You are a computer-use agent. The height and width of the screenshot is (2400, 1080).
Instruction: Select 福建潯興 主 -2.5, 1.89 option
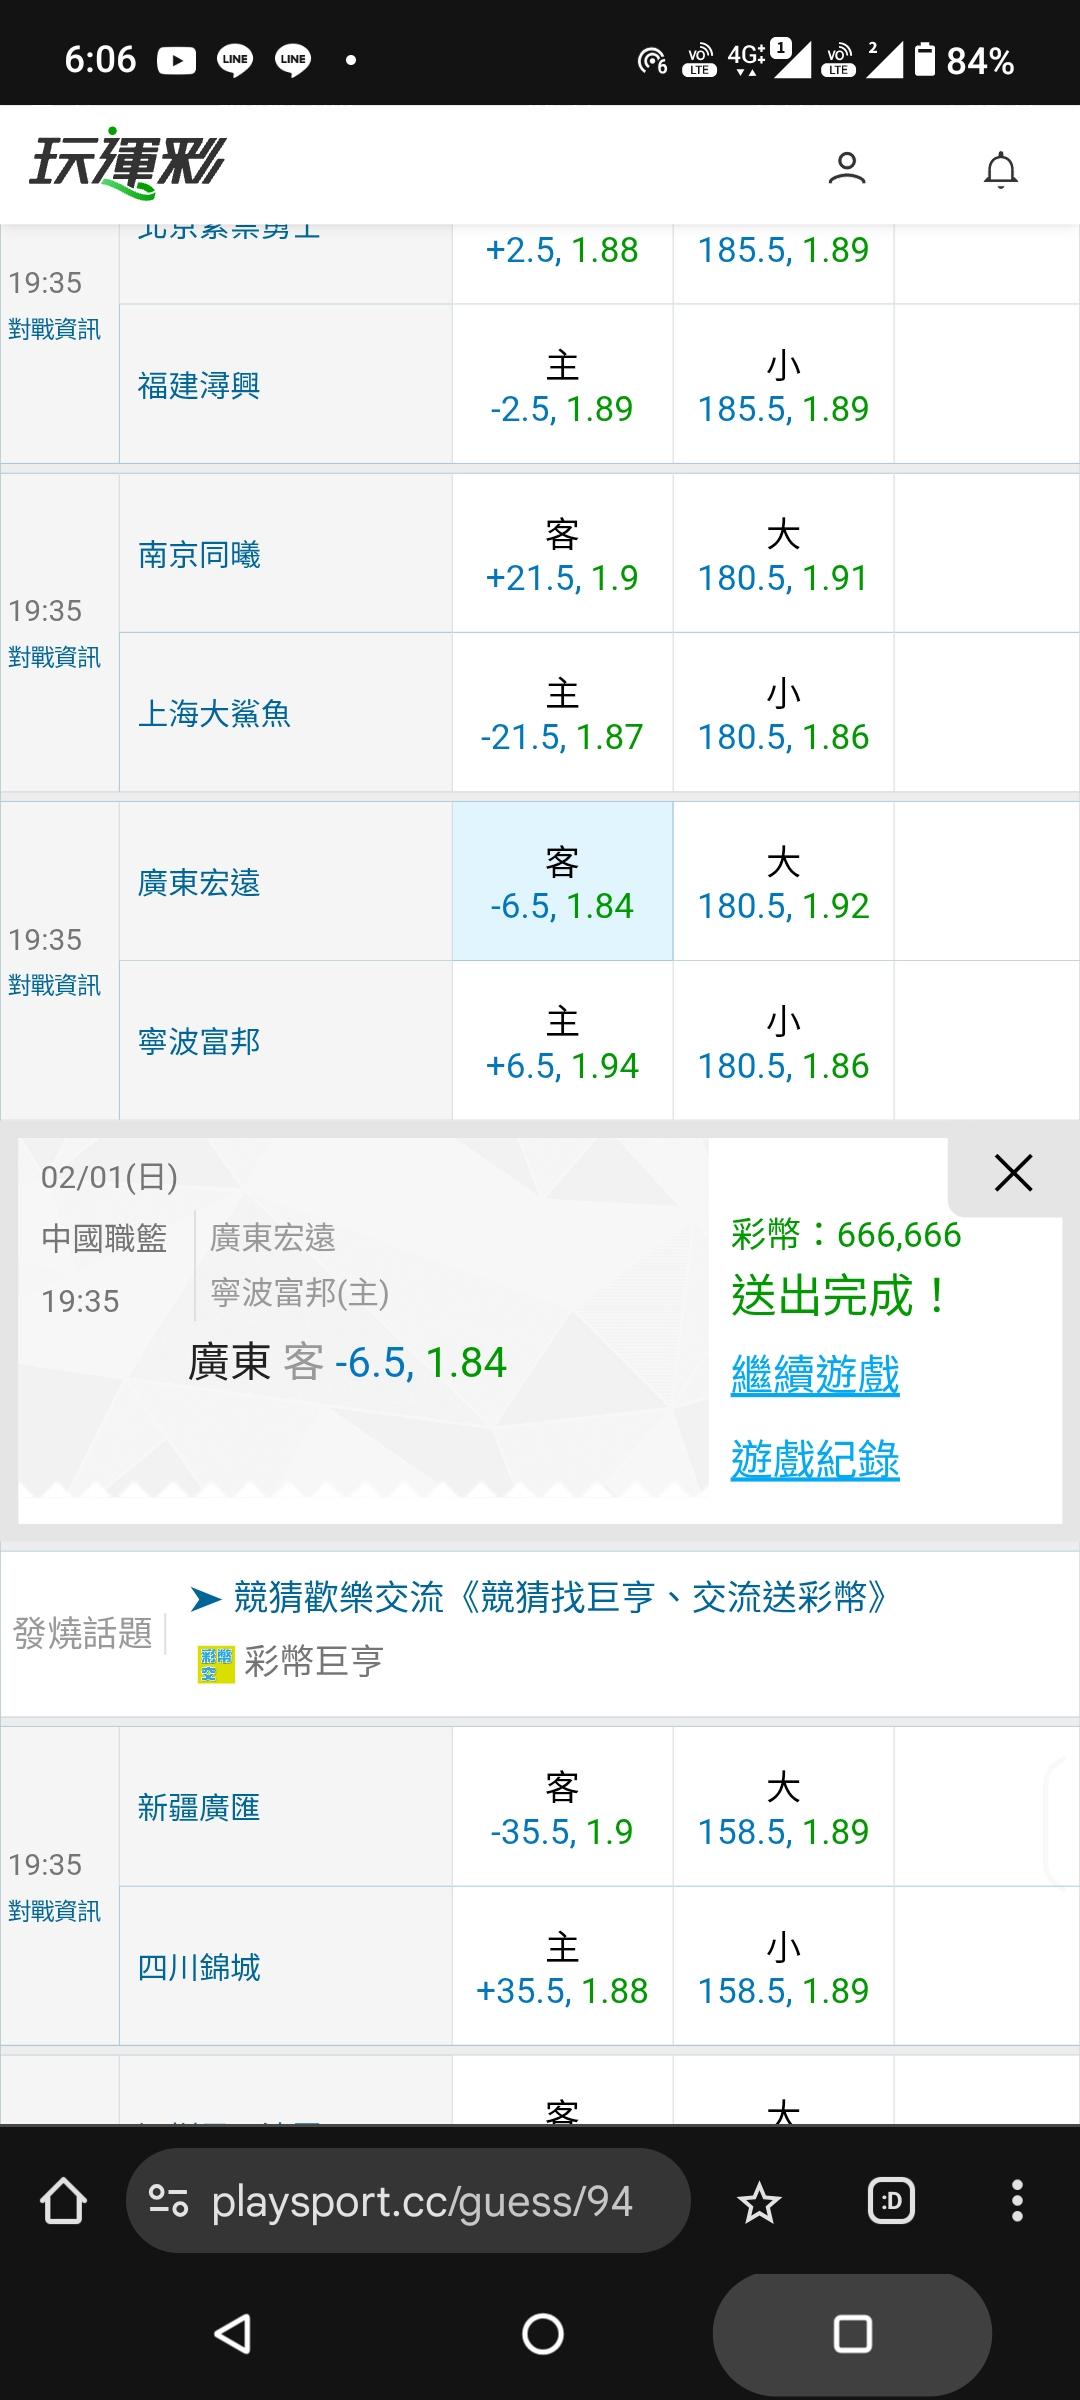[562, 385]
